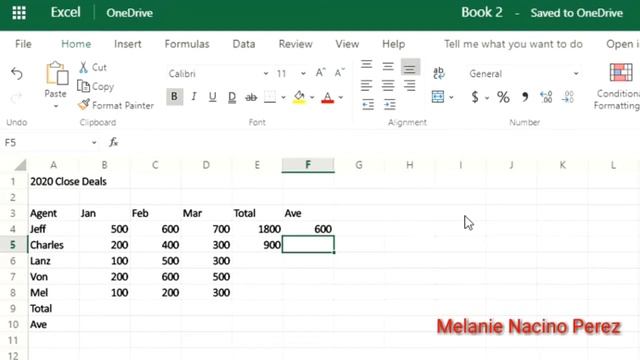Switch to the Insert tab
Screen dimensions: 640x360
point(128,44)
